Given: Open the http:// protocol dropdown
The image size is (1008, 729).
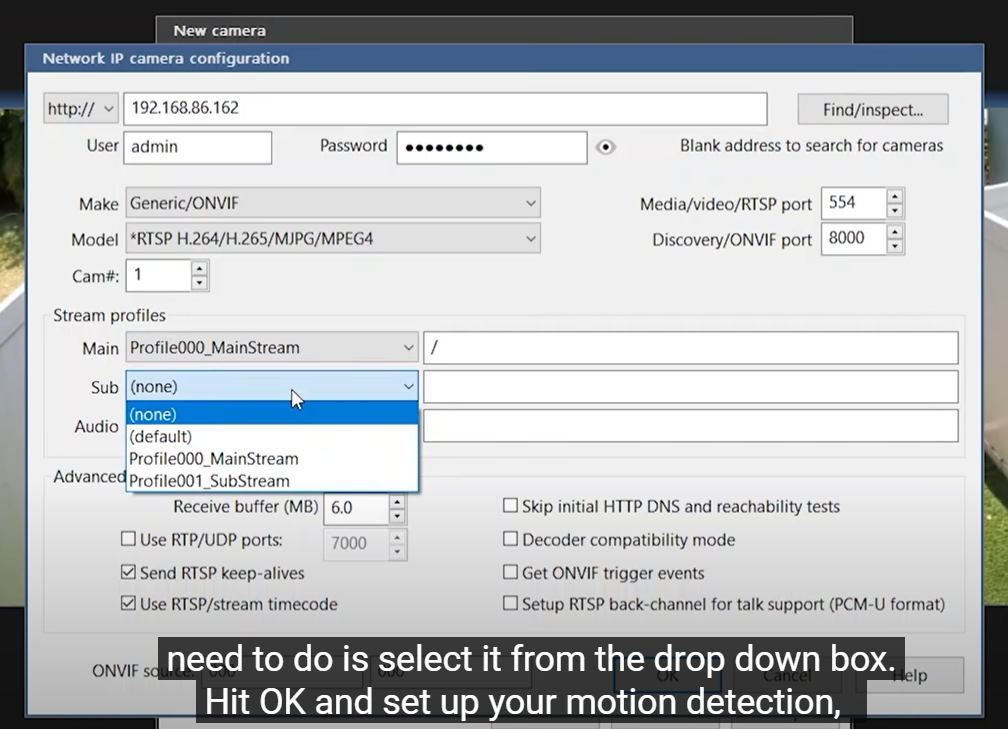Looking at the screenshot, I should coord(82,108).
